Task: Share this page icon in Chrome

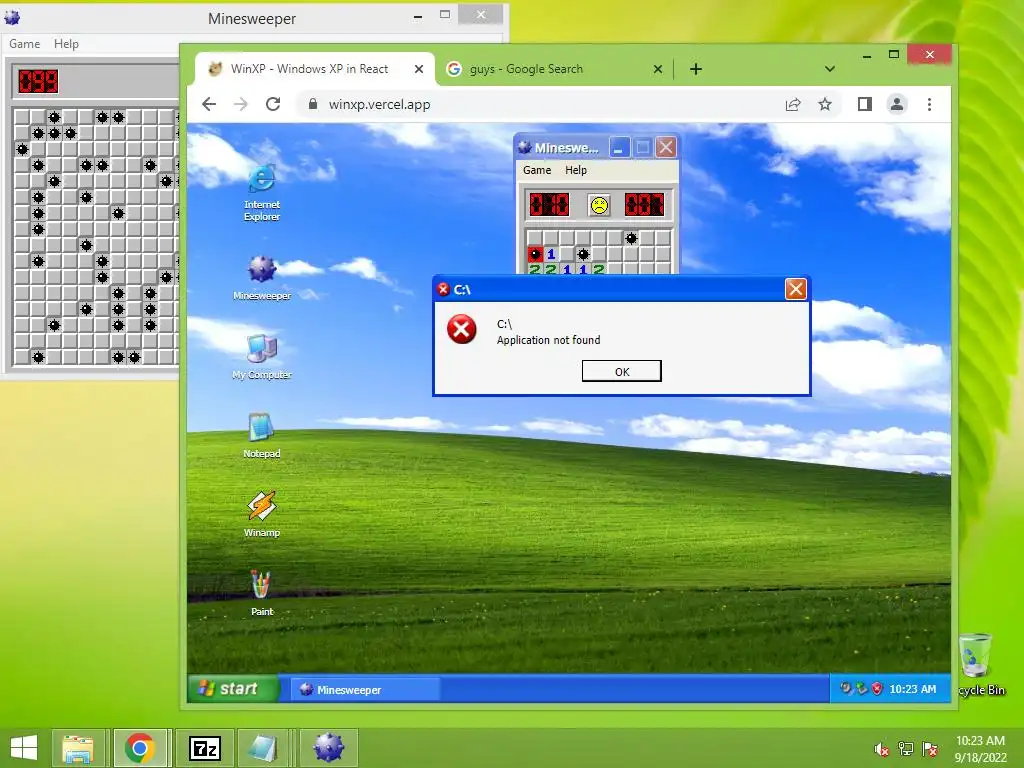Action: [x=793, y=104]
